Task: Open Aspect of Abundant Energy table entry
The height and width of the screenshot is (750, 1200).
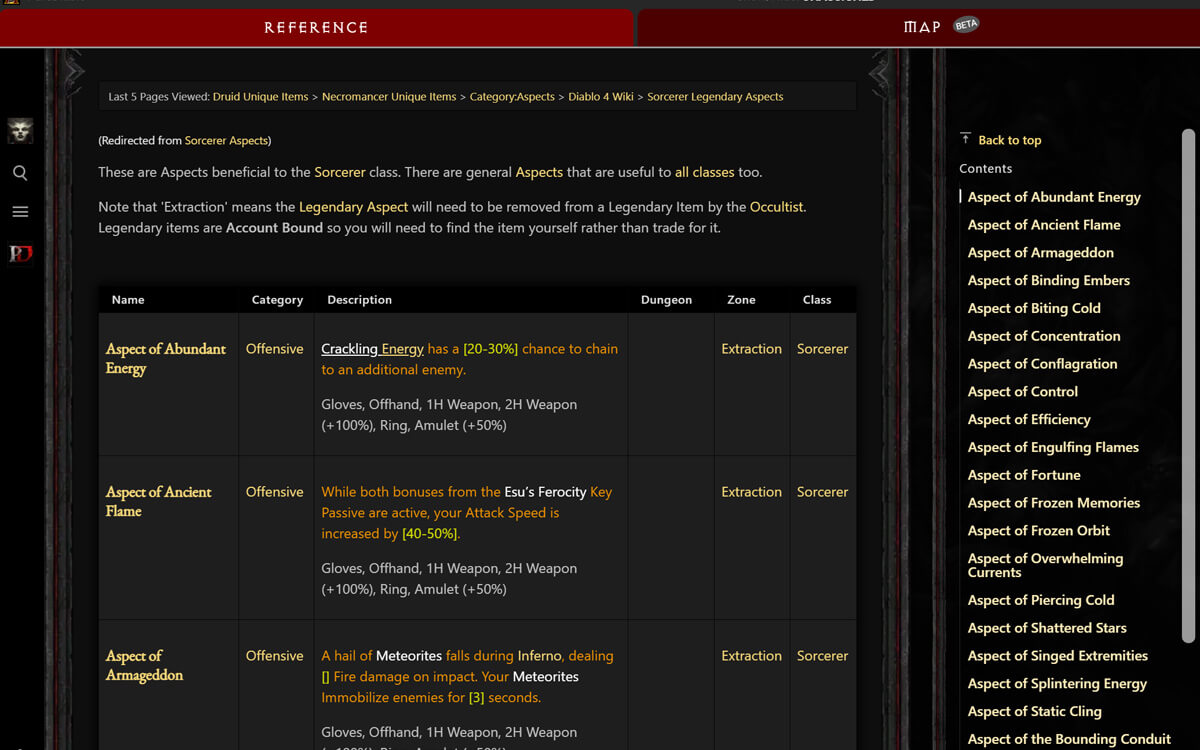Action: tap(166, 358)
